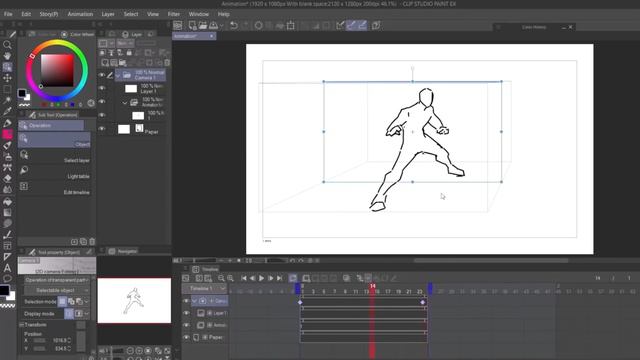Image resolution: width=640 pixels, height=360 pixels.
Task: Open the Window menu
Action: pyautogui.click(x=199, y=14)
